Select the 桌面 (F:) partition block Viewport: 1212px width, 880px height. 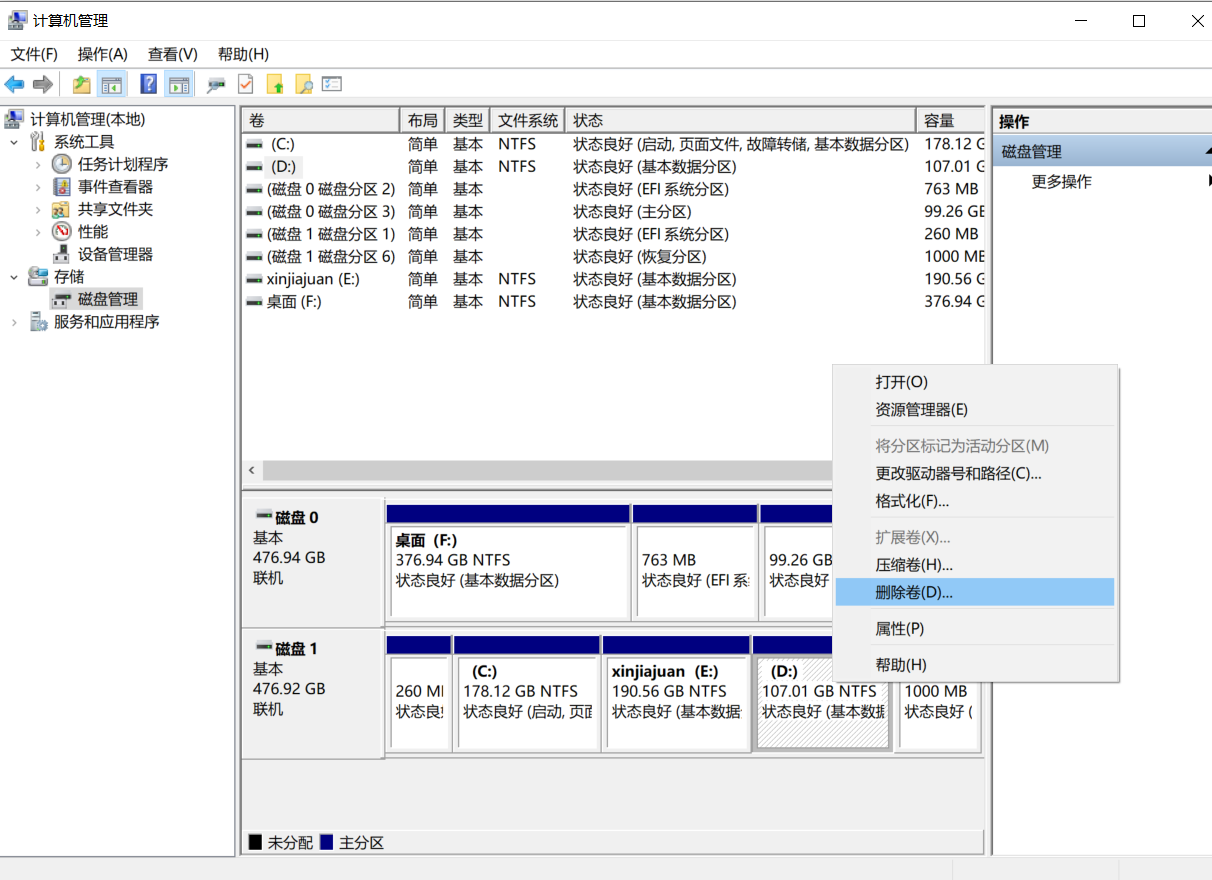click(508, 562)
